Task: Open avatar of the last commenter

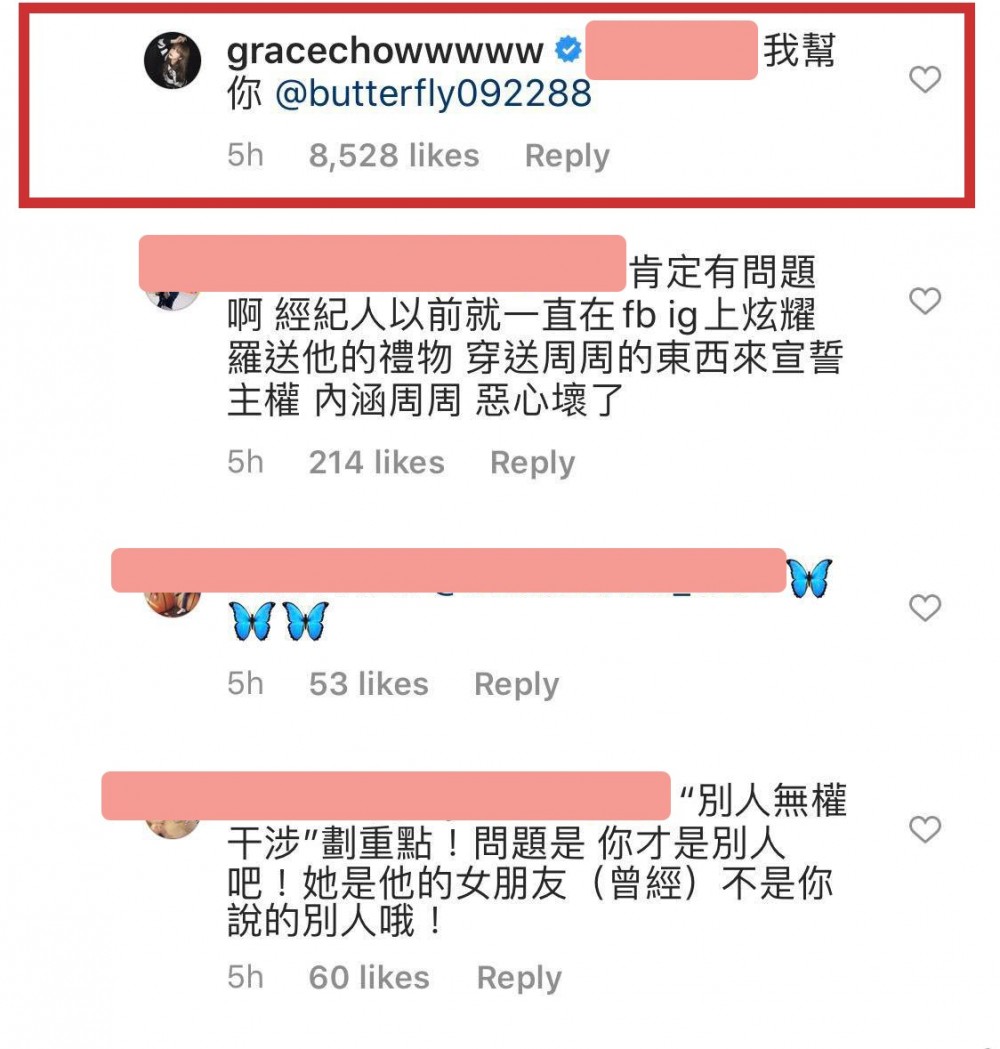Action: pyautogui.click(x=173, y=828)
